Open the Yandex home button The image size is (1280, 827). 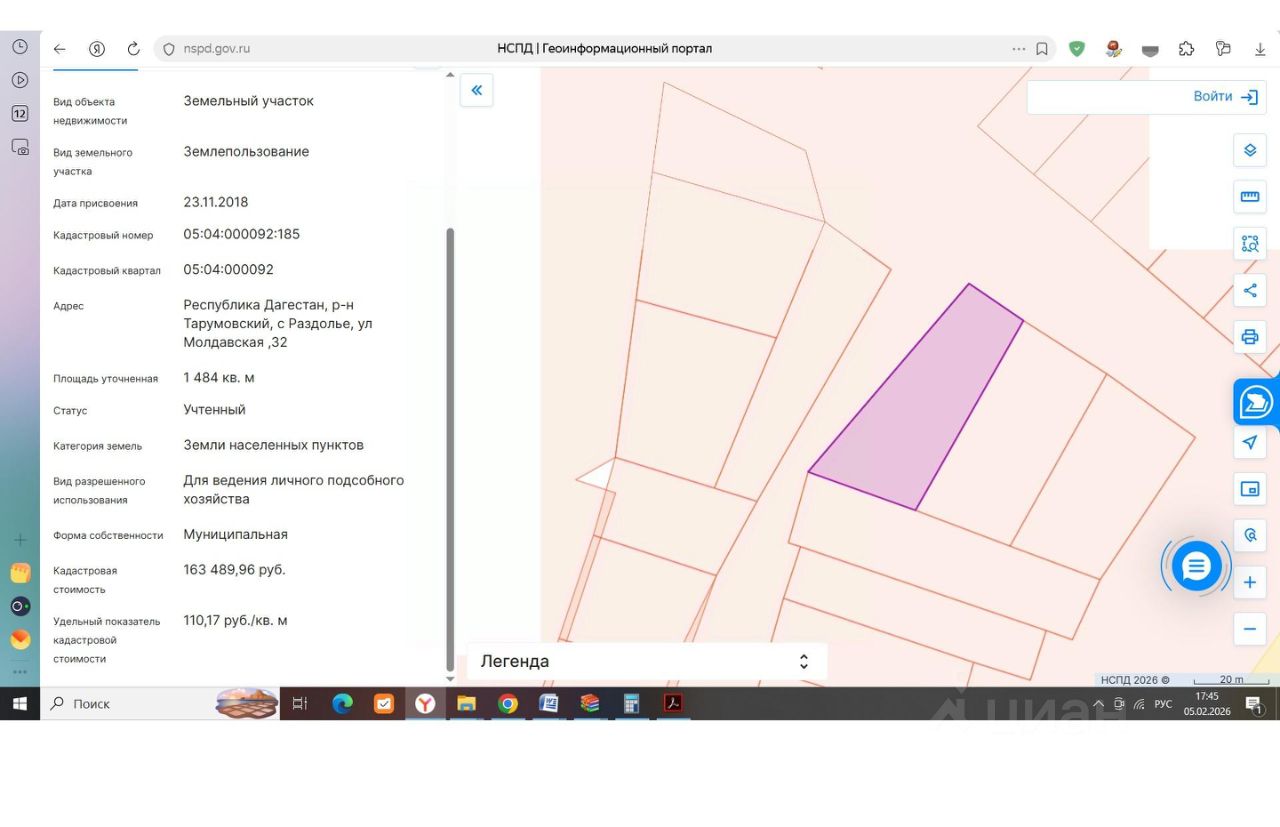coord(97,49)
